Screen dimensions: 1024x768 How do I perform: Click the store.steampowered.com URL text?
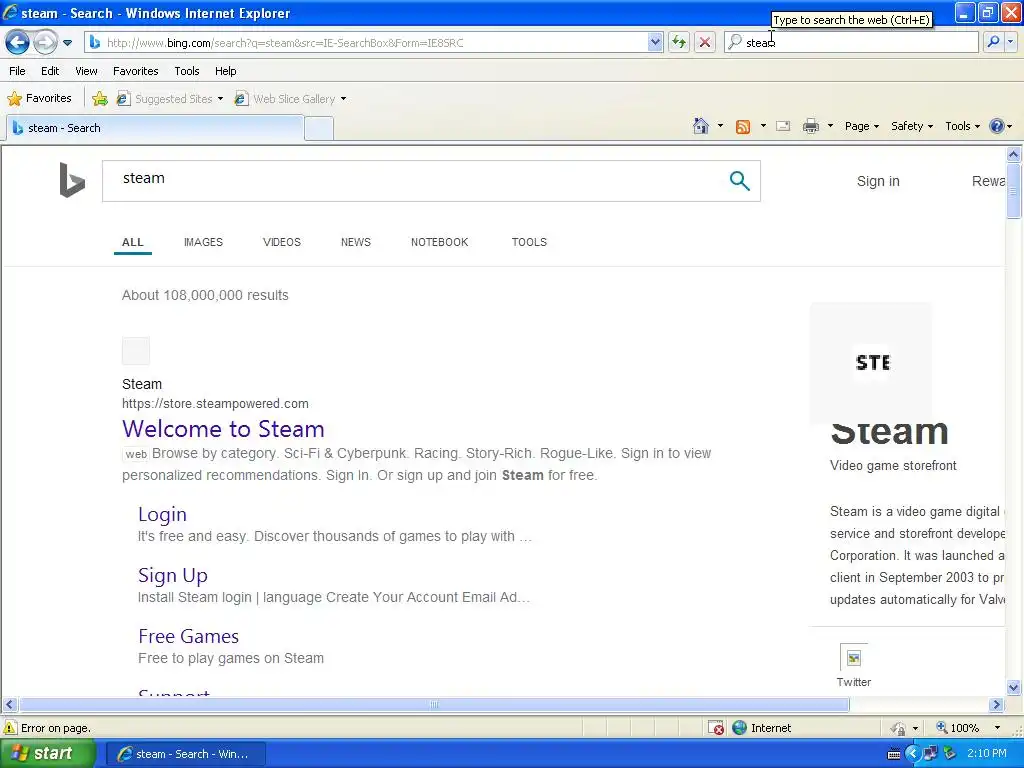(x=216, y=404)
